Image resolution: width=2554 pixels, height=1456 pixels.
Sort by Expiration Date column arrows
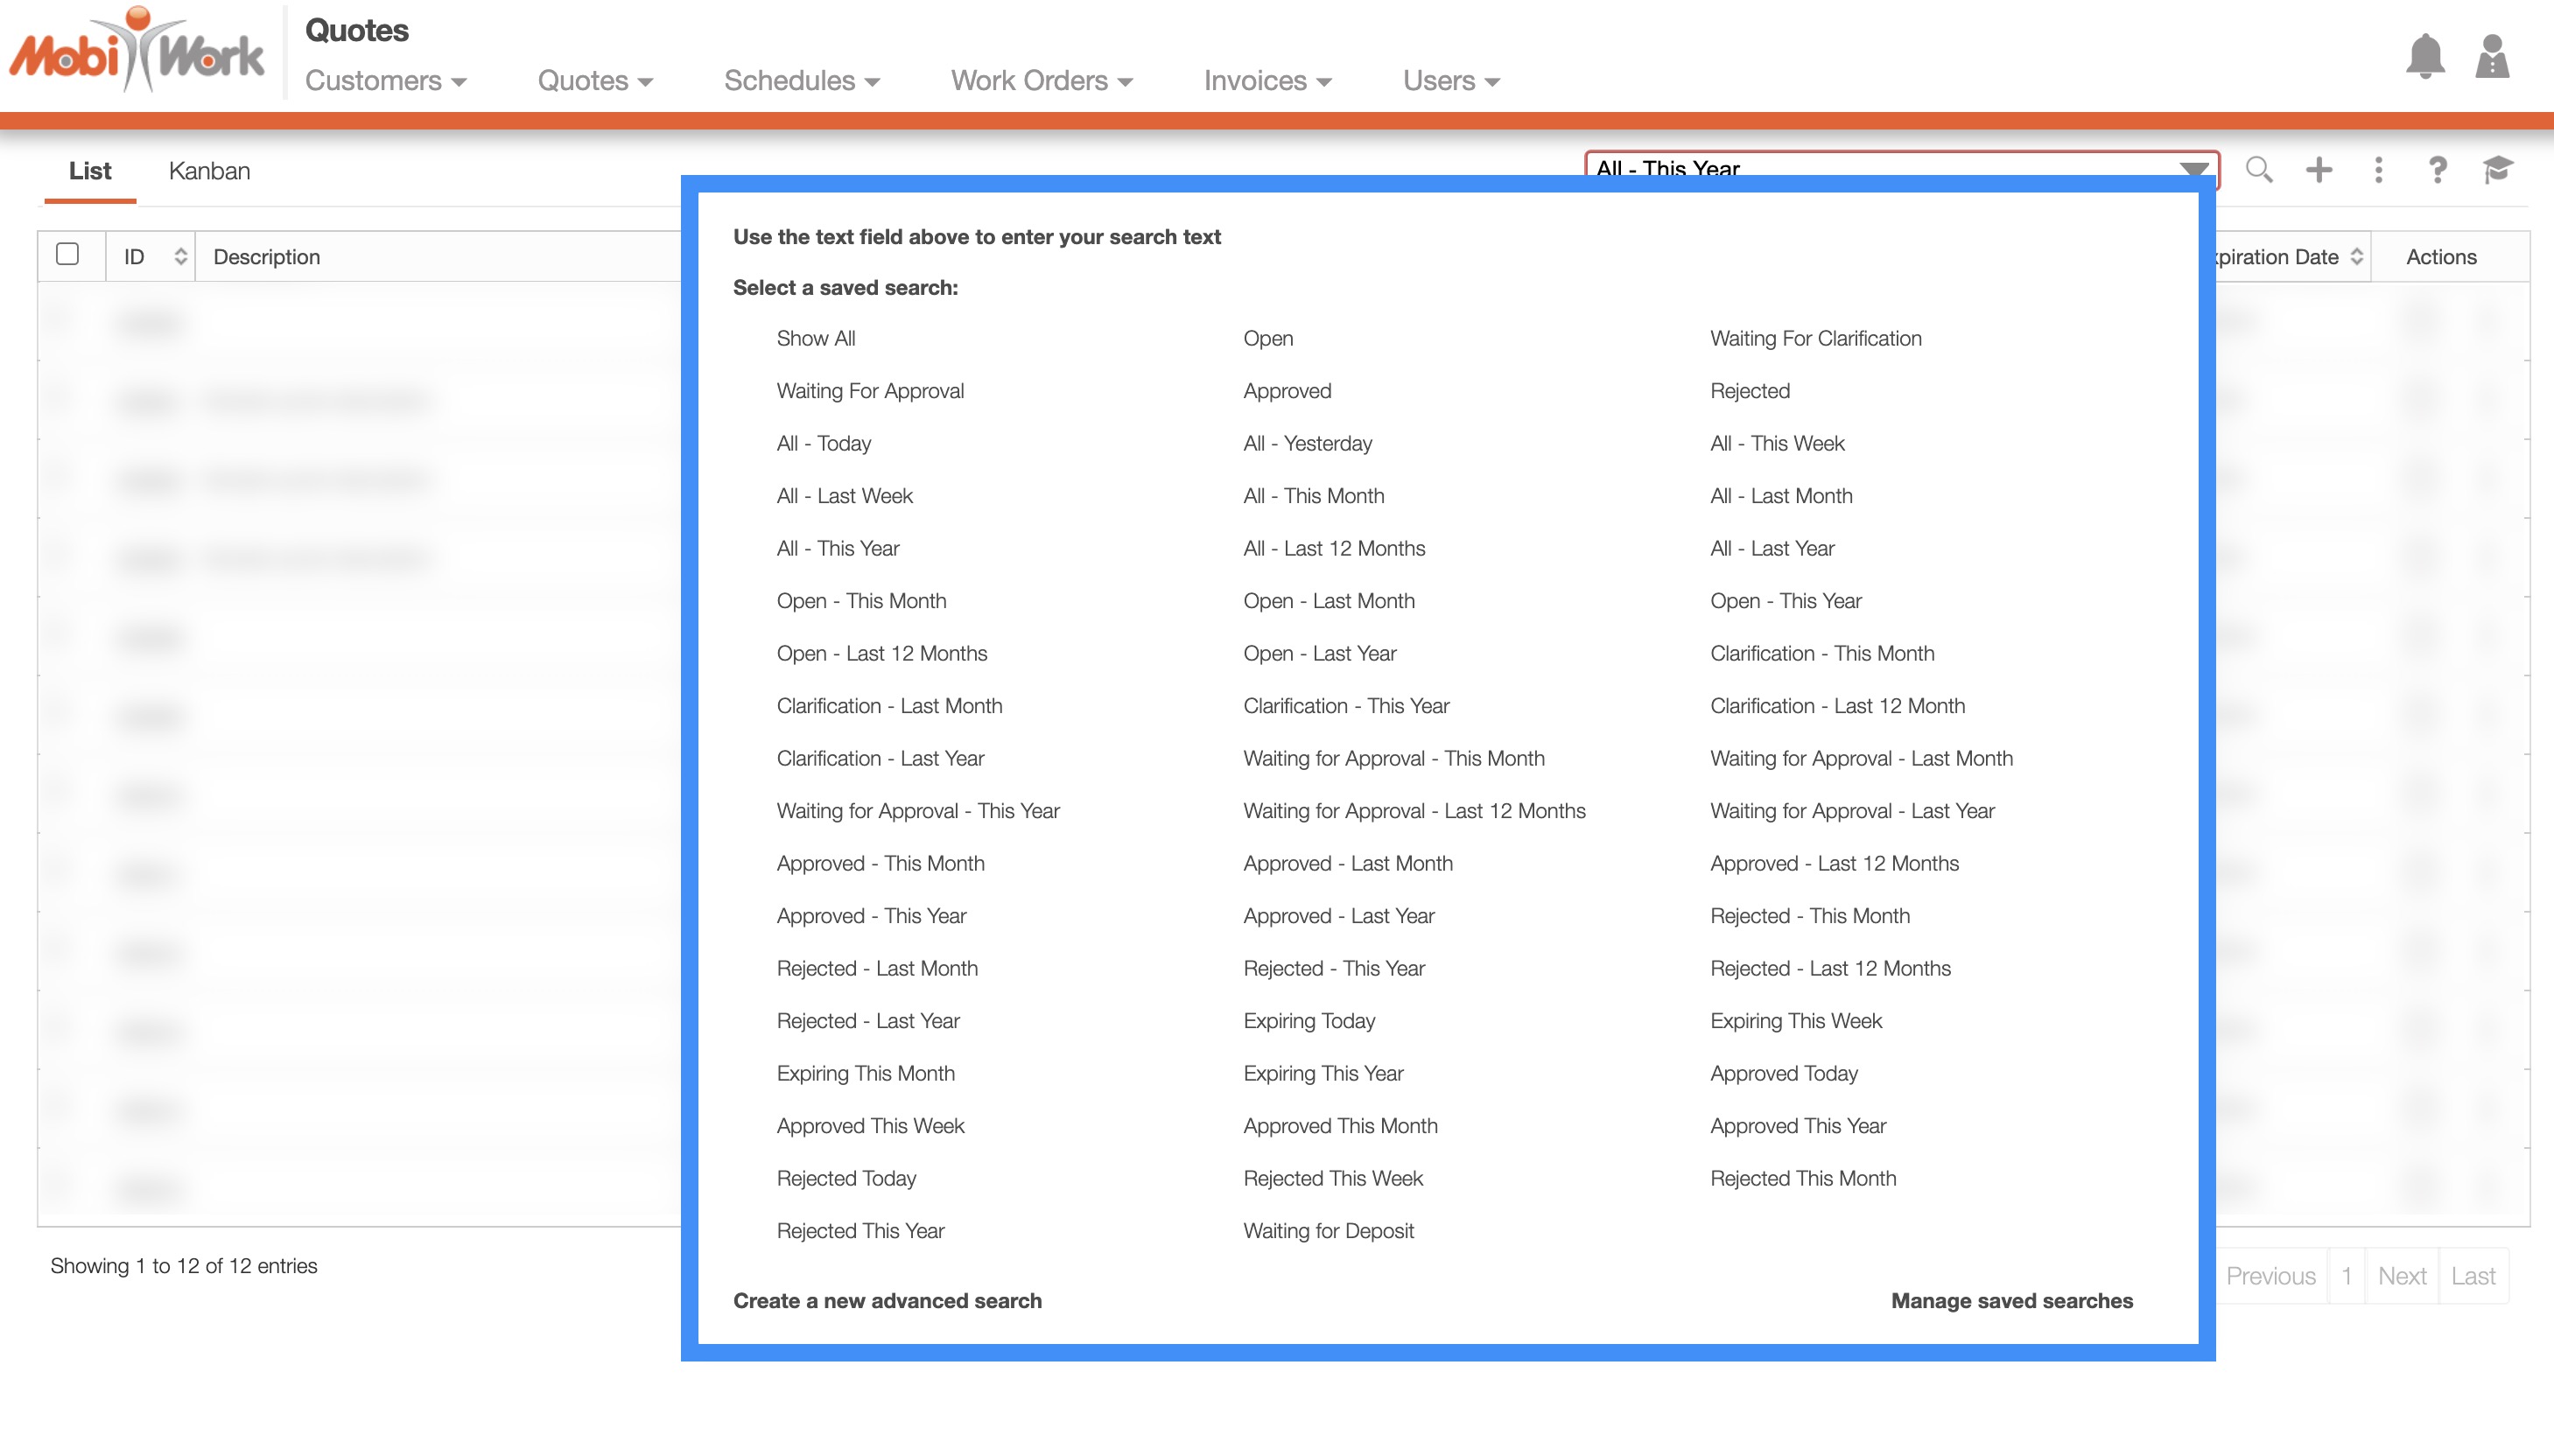(x=2356, y=257)
